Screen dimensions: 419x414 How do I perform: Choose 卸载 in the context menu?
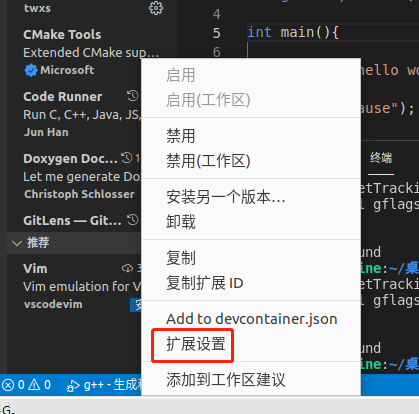click(181, 222)
